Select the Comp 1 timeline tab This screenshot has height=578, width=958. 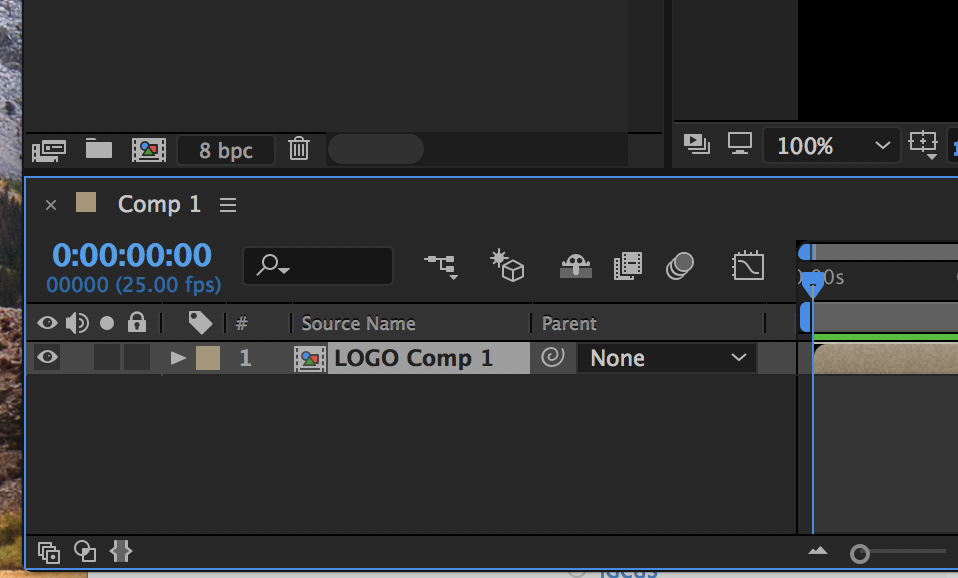[x=159, y=204]
